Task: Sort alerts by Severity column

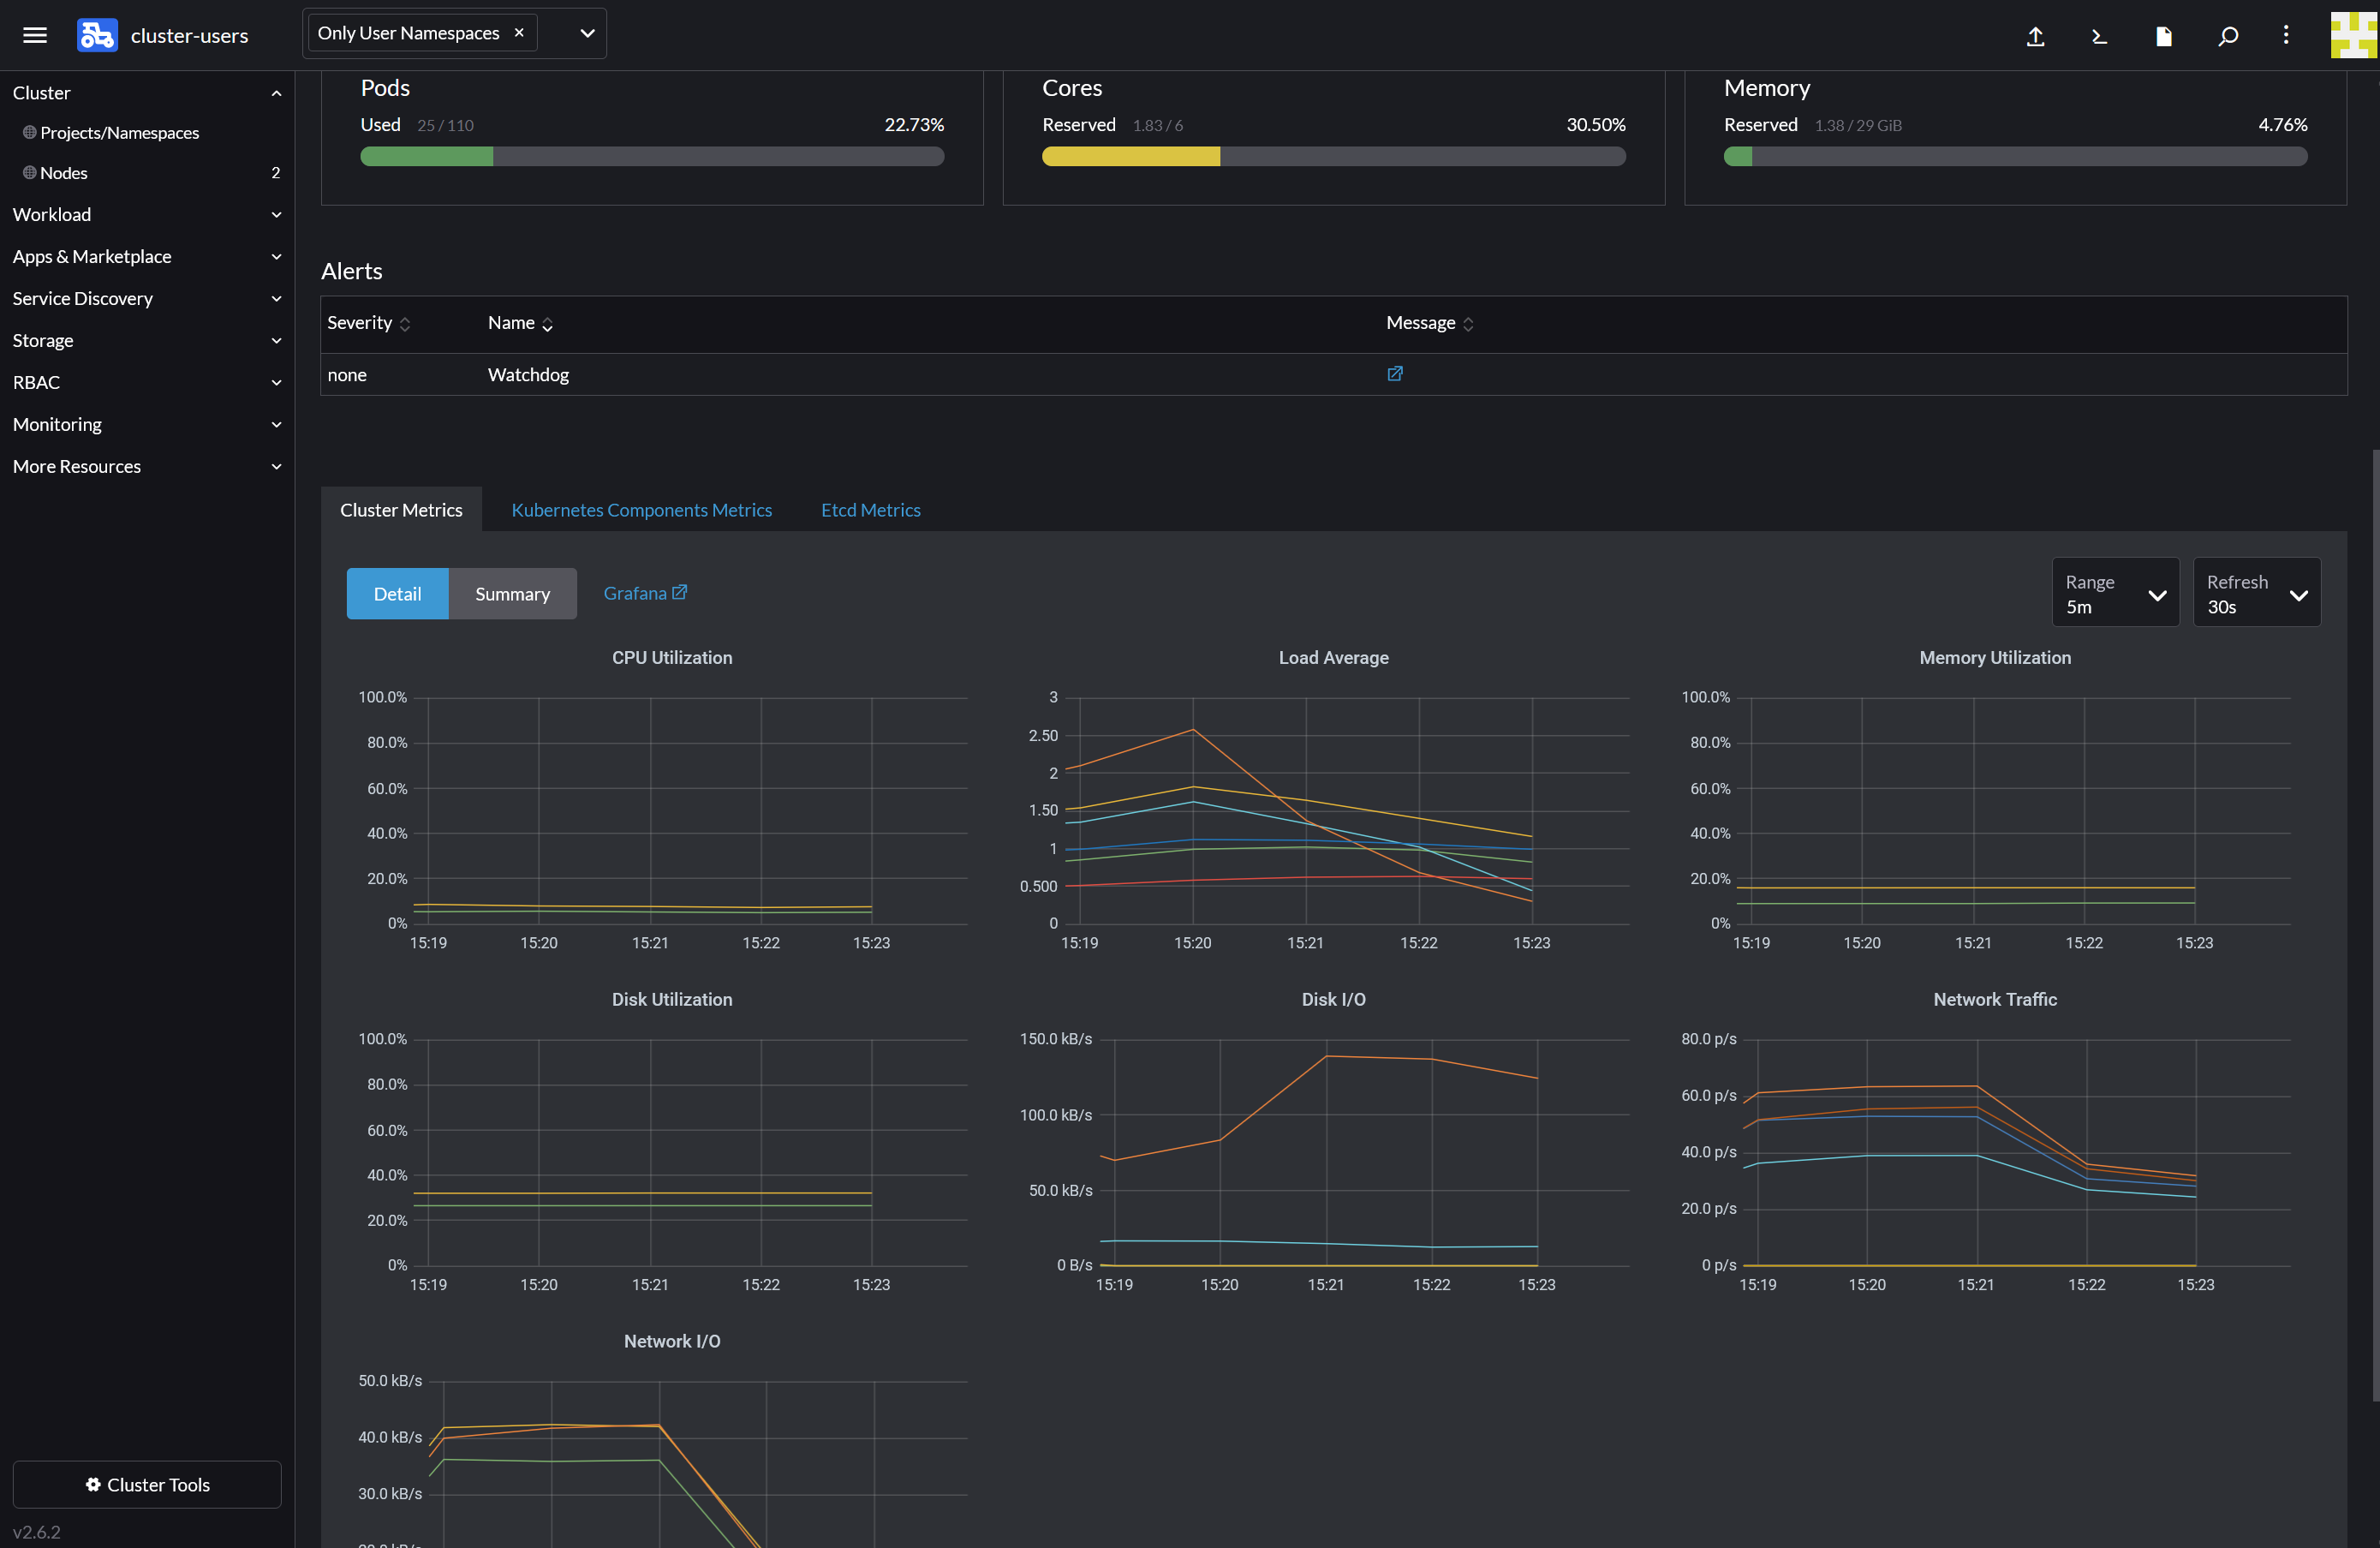Action: pyautogui.click(x=368, y=323)
